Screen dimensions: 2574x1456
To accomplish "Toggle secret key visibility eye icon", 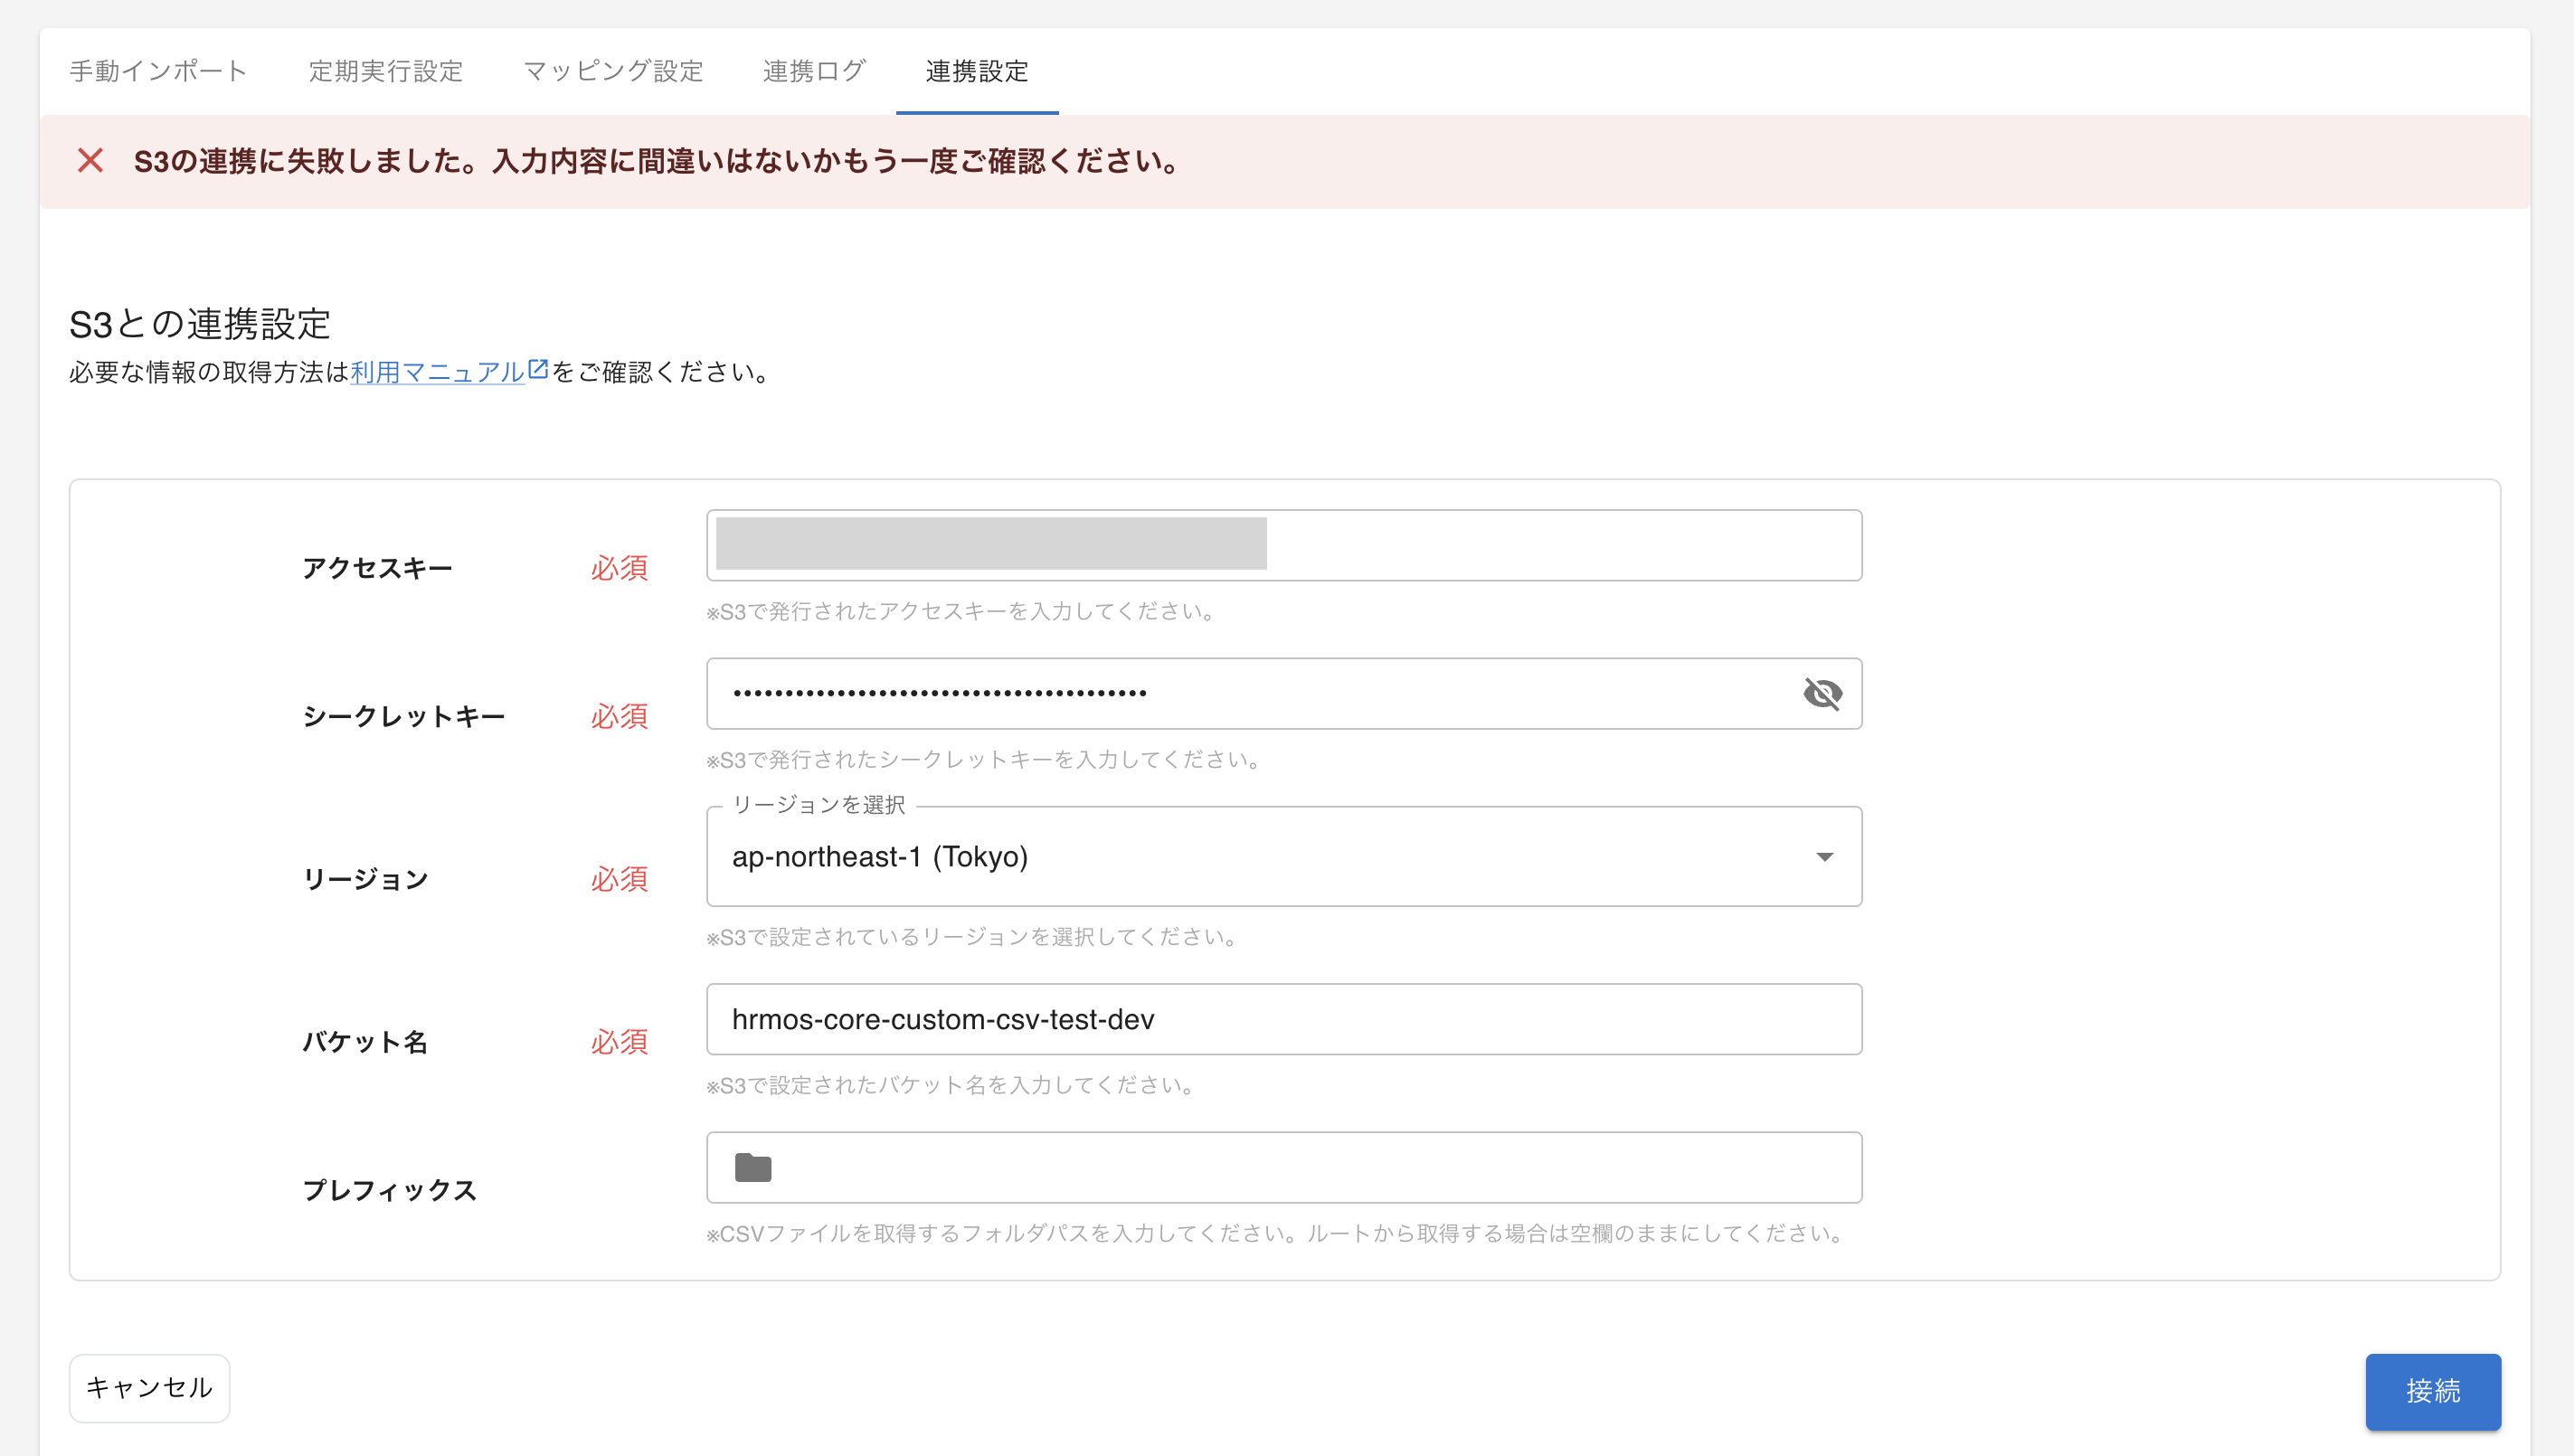I will click(x=1822, y=693).
